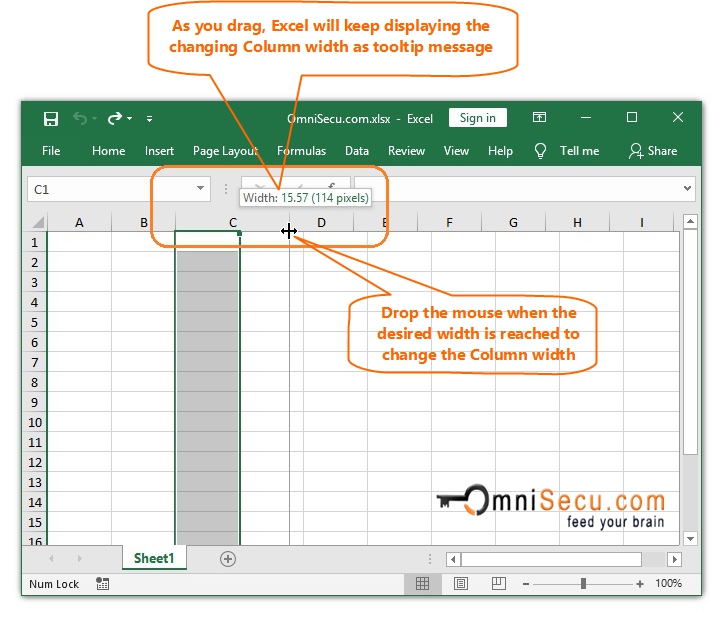Select column D header
The image size is (725, 621).
[321, 222]
